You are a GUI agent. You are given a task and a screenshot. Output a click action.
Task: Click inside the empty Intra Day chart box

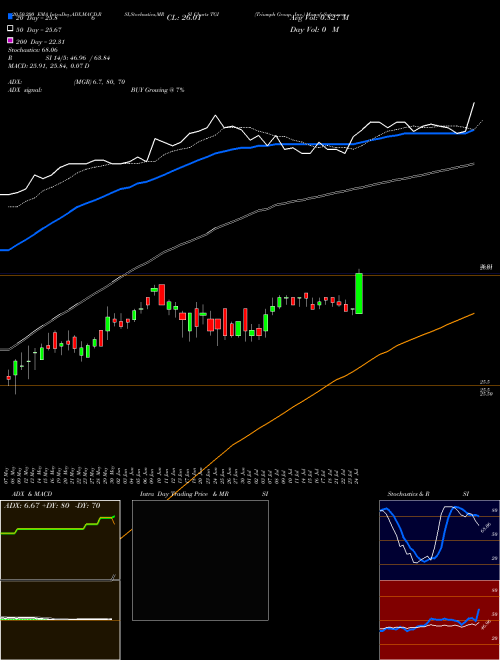(x=200, y=560)
